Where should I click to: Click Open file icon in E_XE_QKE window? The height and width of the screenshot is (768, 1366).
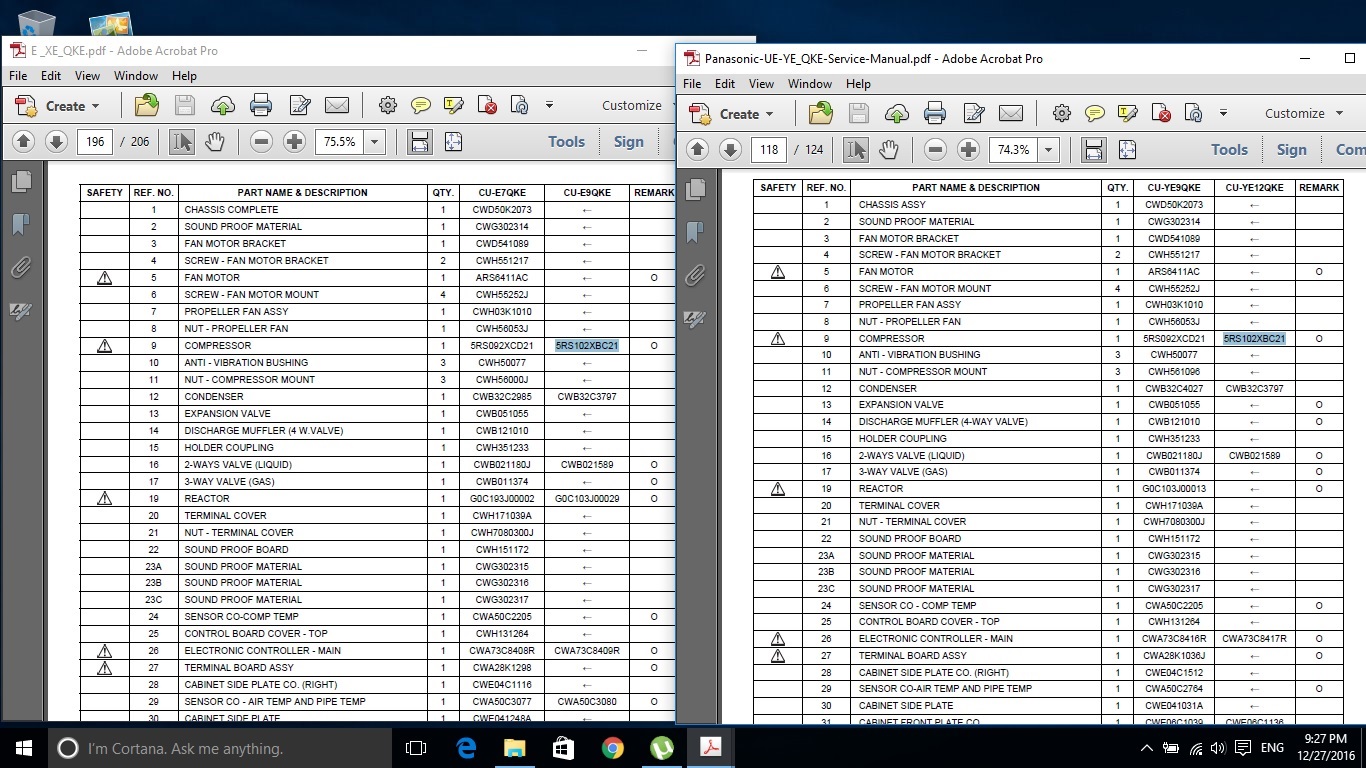(x=147, y=105)
